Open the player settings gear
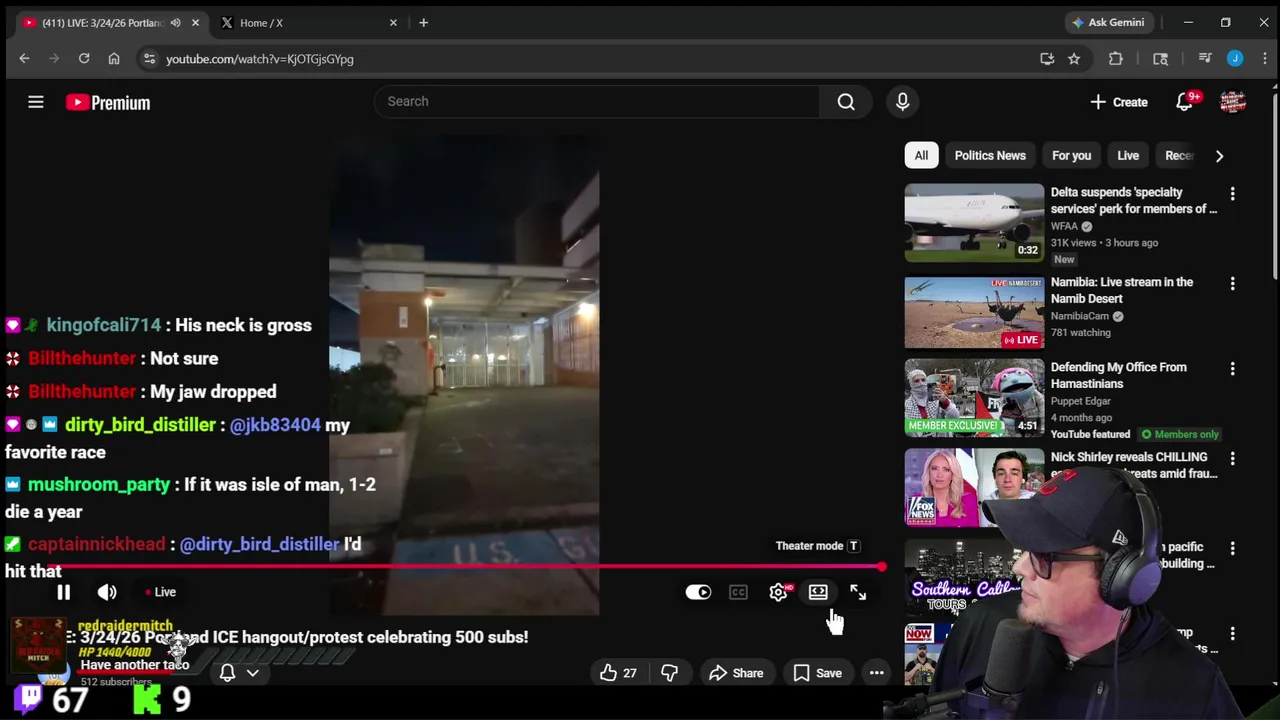The height and width of the screenshot is (720, 1280). click(779, 592)
